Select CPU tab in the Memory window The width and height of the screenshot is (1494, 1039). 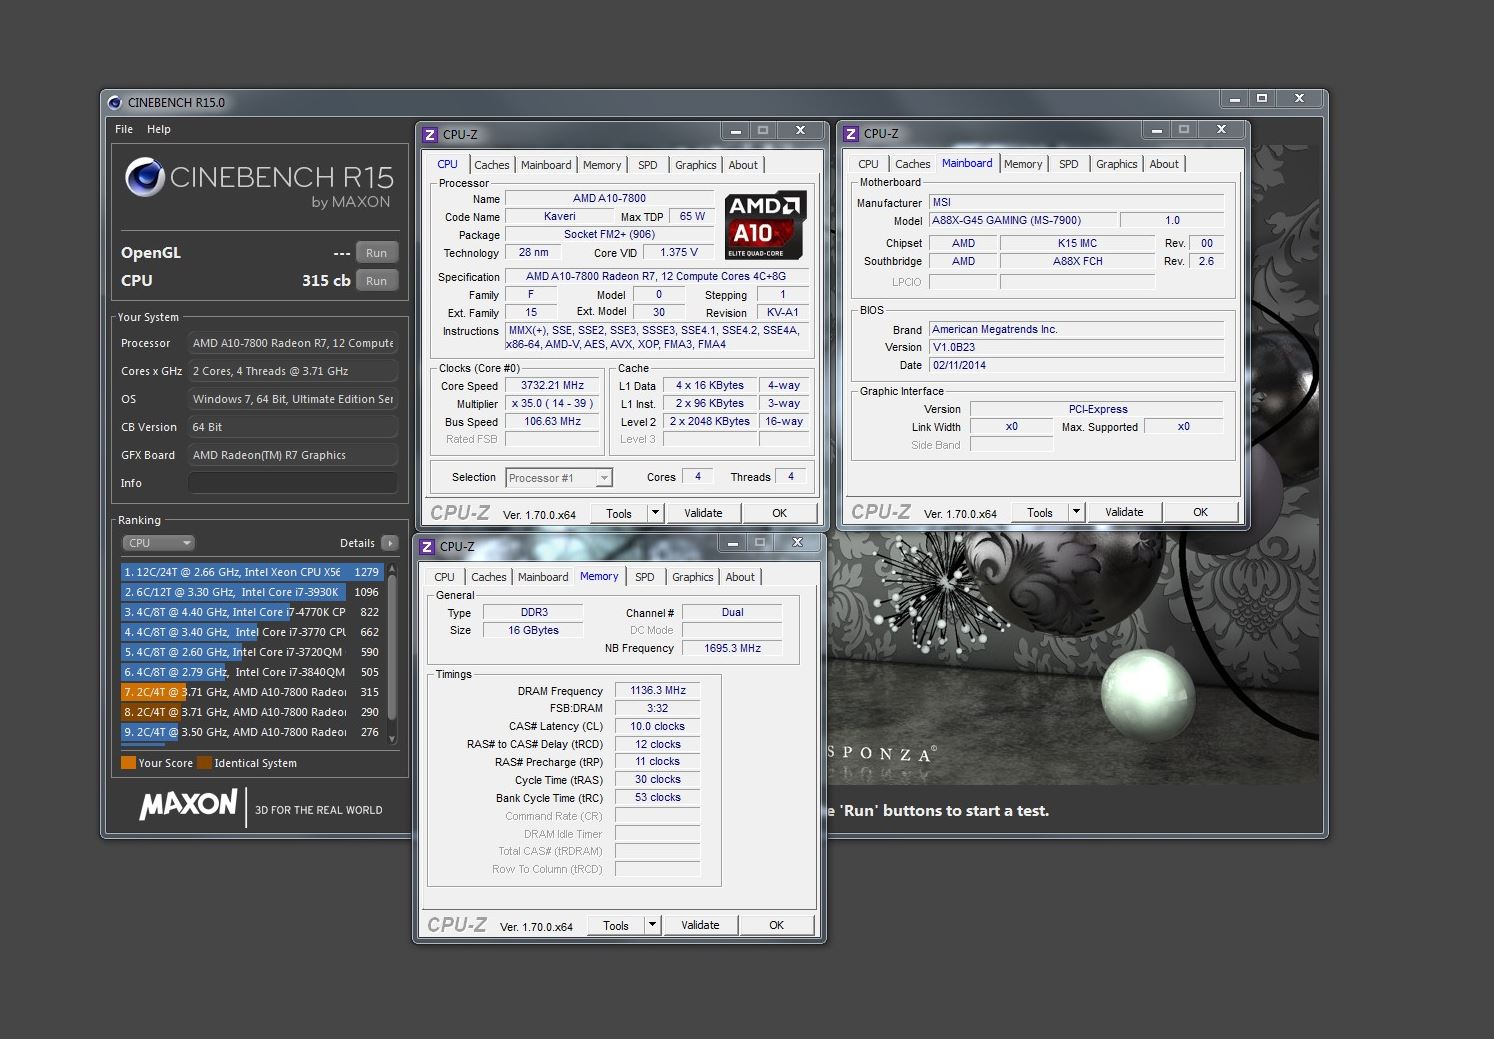point(445,577)
